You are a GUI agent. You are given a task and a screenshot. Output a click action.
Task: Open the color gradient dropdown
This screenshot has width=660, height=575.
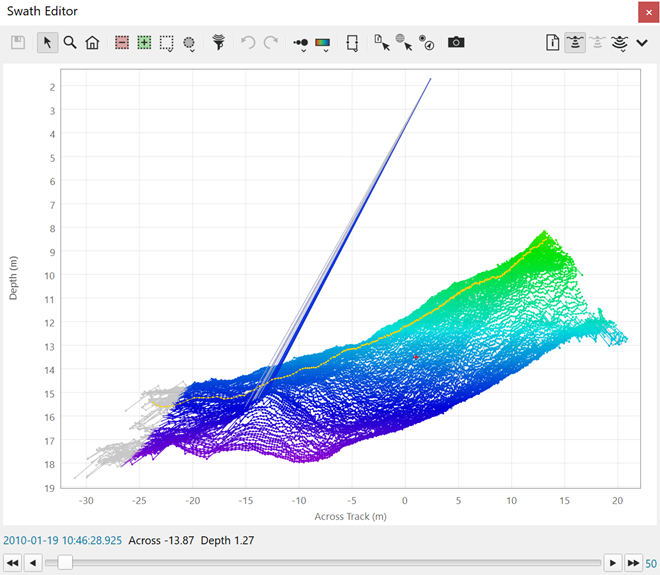323,45
